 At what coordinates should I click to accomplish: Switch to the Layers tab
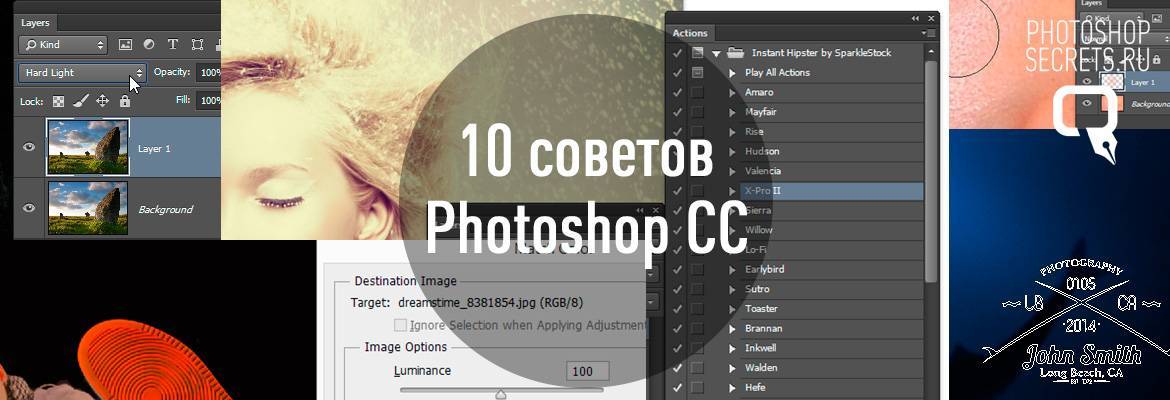[x=35, y=23]
